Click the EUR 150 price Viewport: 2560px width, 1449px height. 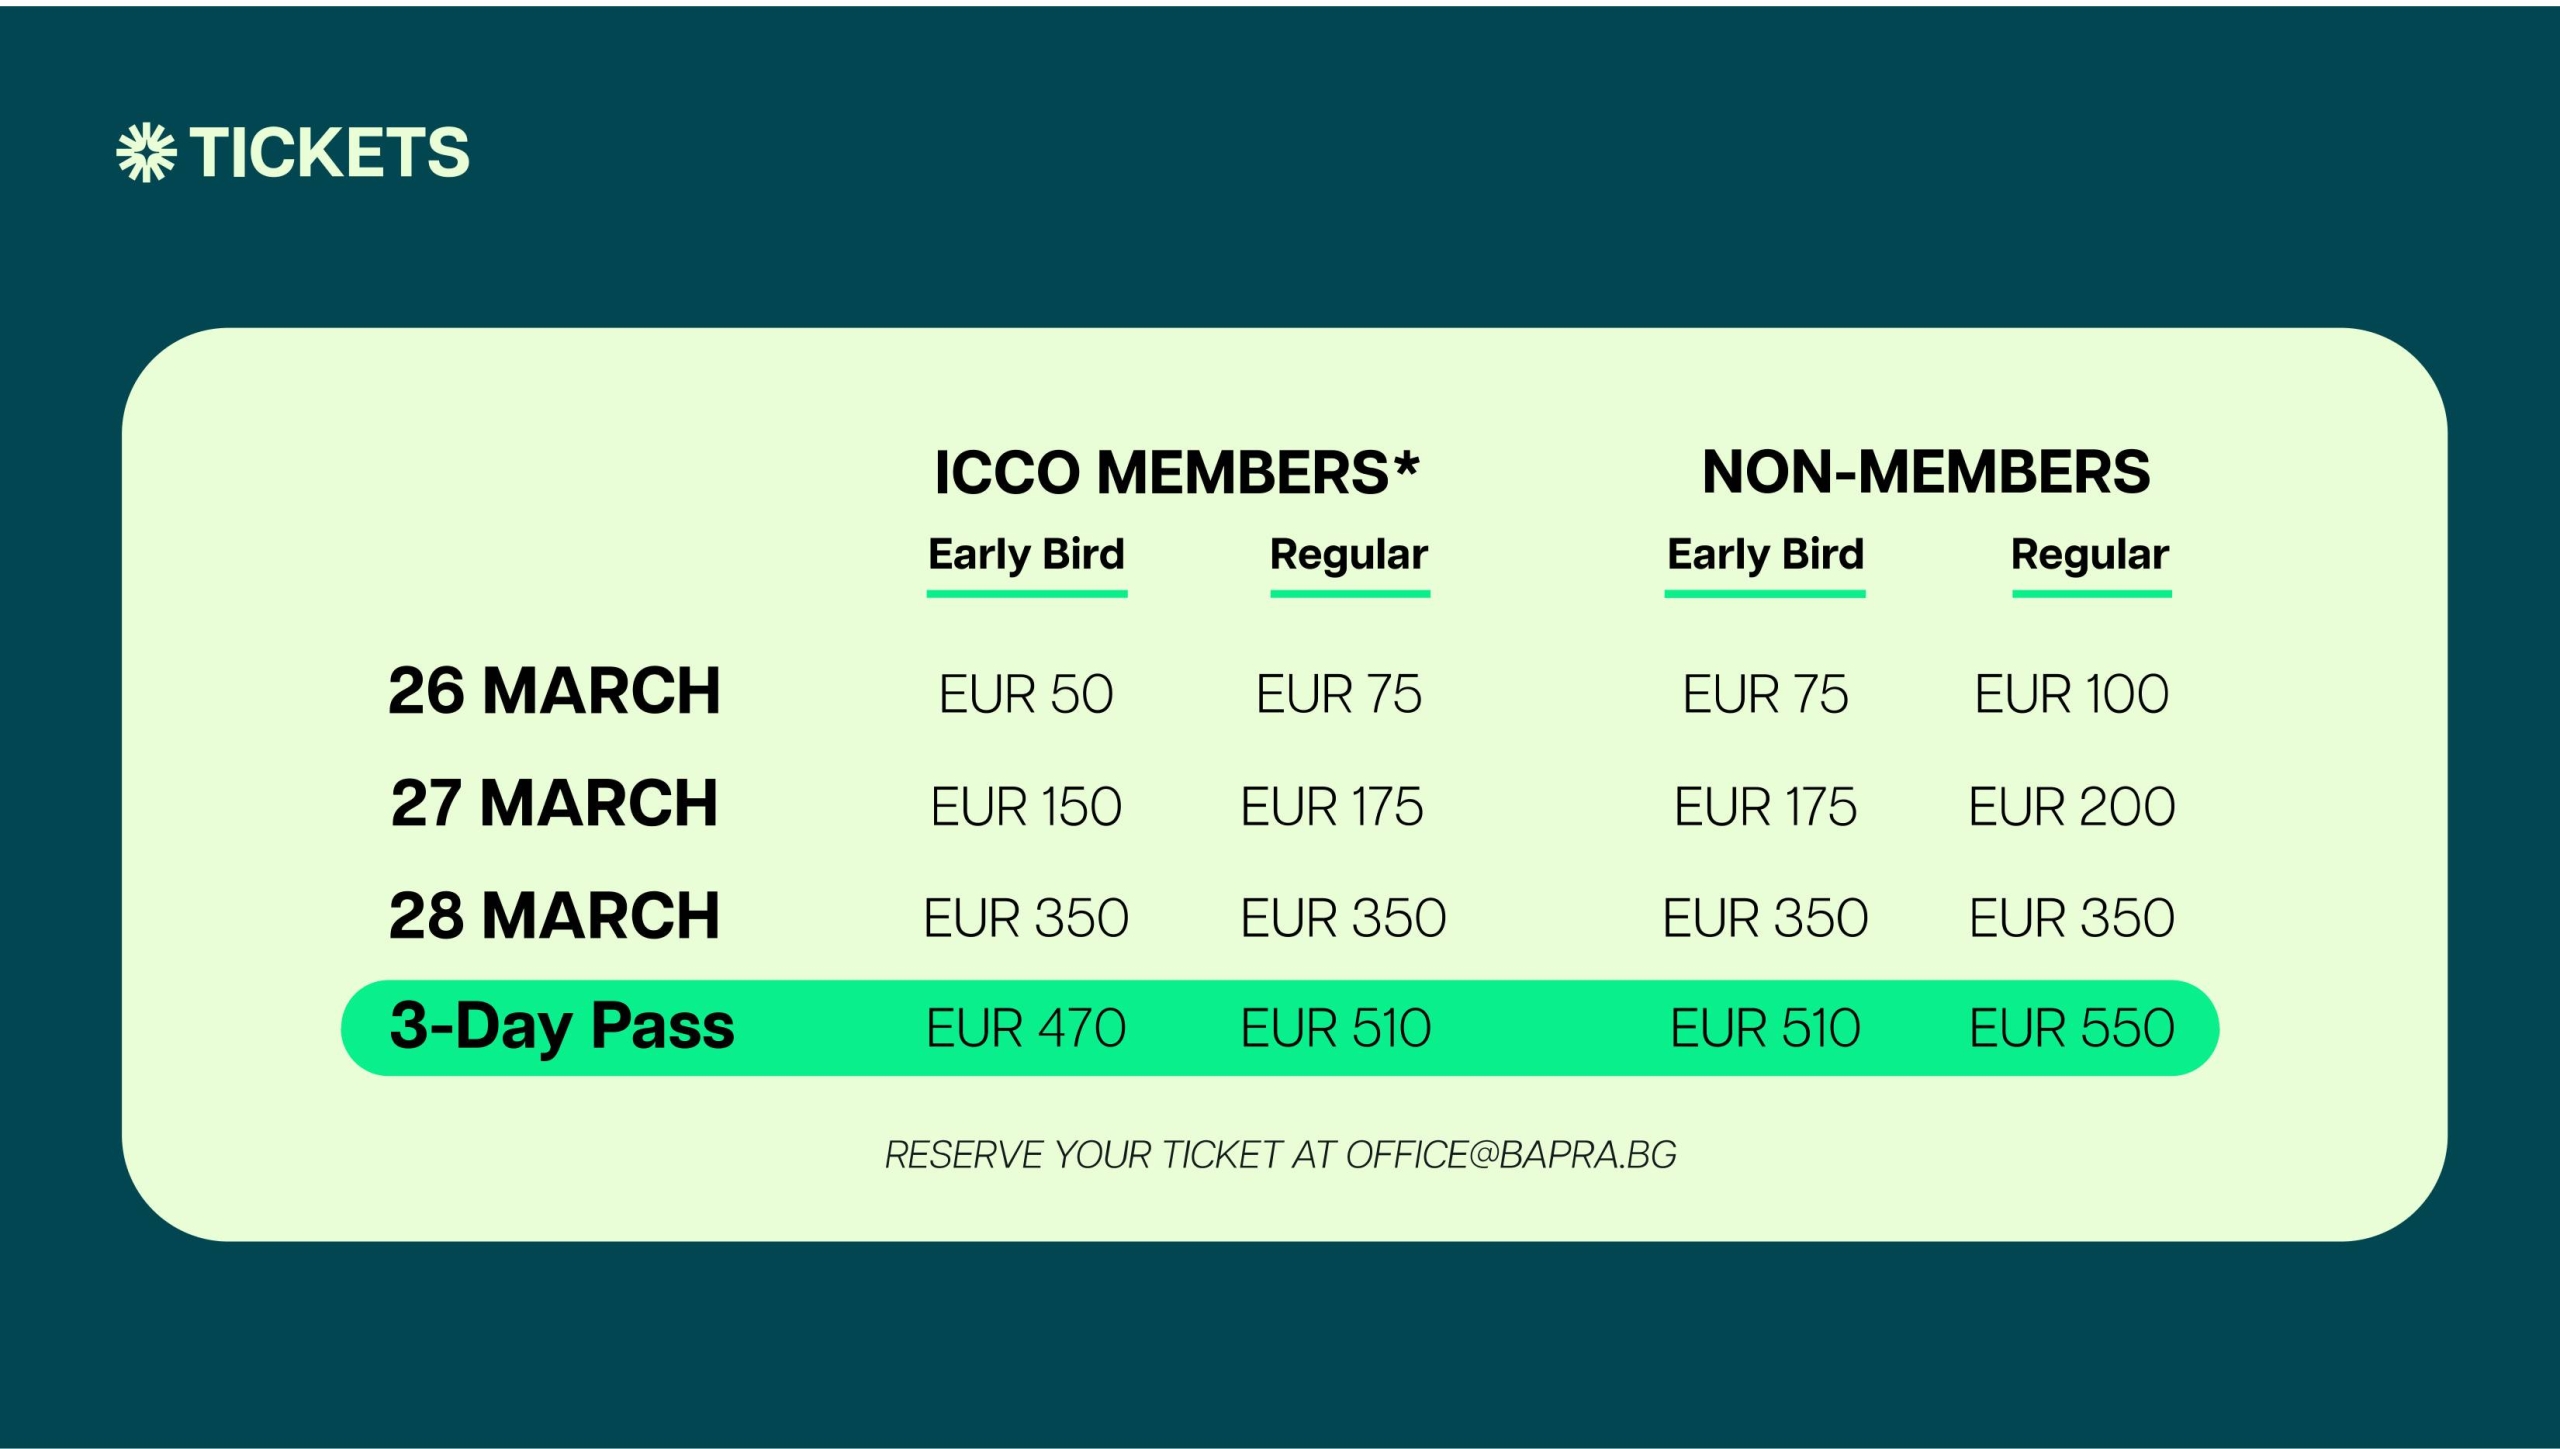[1026, 807]
